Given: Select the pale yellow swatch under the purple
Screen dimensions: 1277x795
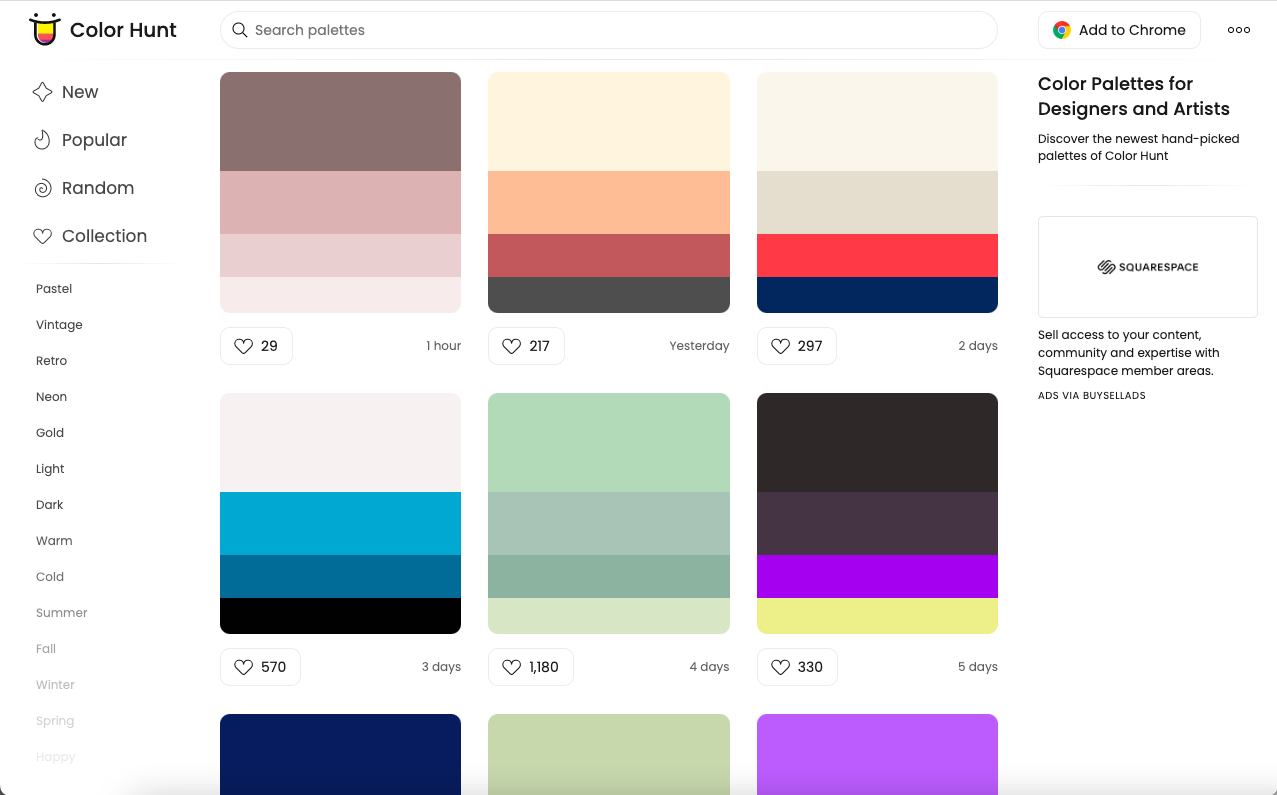Looking at the screenshot, I should 877,616.
